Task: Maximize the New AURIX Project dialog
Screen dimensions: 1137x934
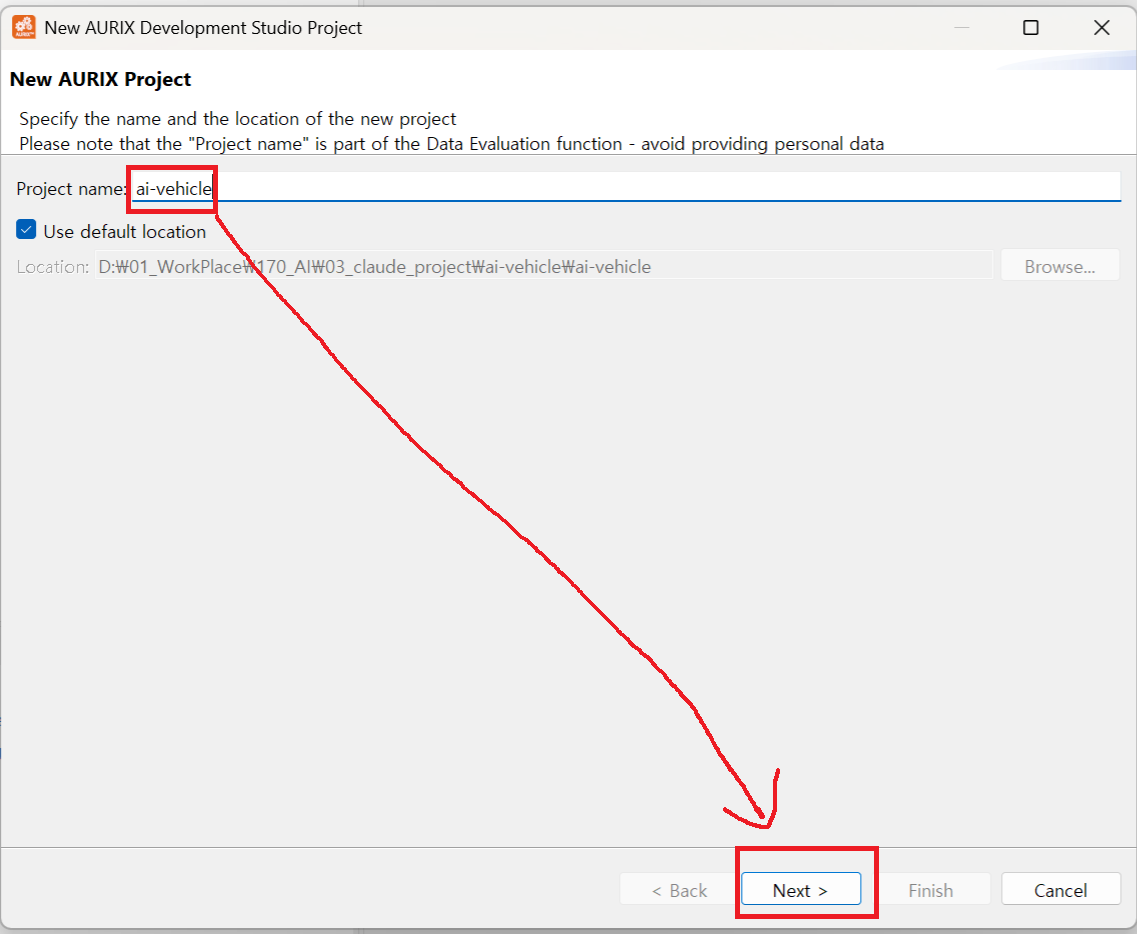Action: click(1030, 28)
